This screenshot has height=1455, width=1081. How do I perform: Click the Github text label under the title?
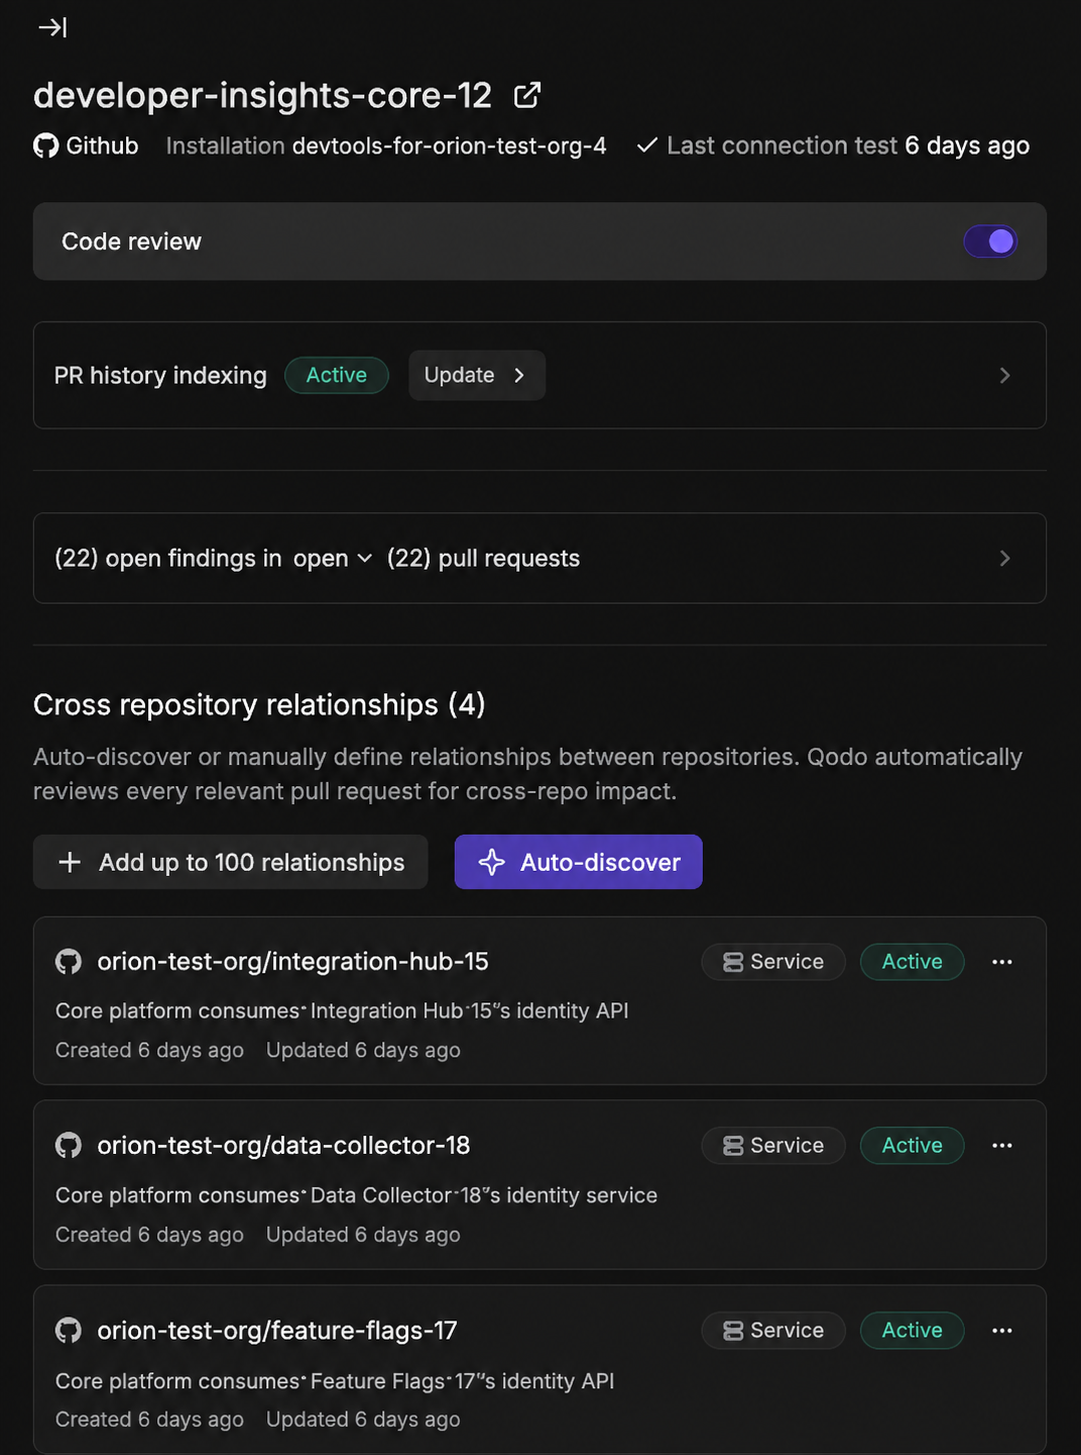click(x=102, y=146)
